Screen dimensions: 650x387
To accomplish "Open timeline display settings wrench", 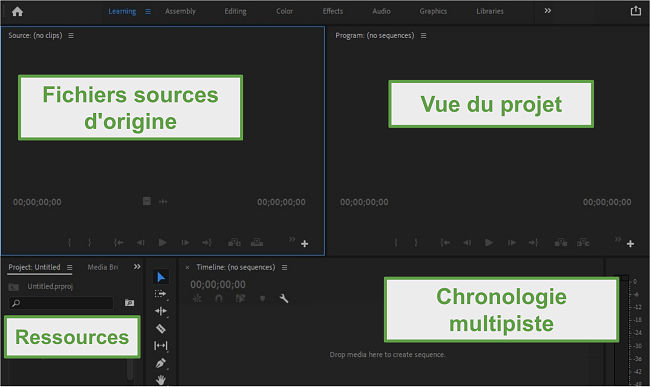I will [284, 298].
